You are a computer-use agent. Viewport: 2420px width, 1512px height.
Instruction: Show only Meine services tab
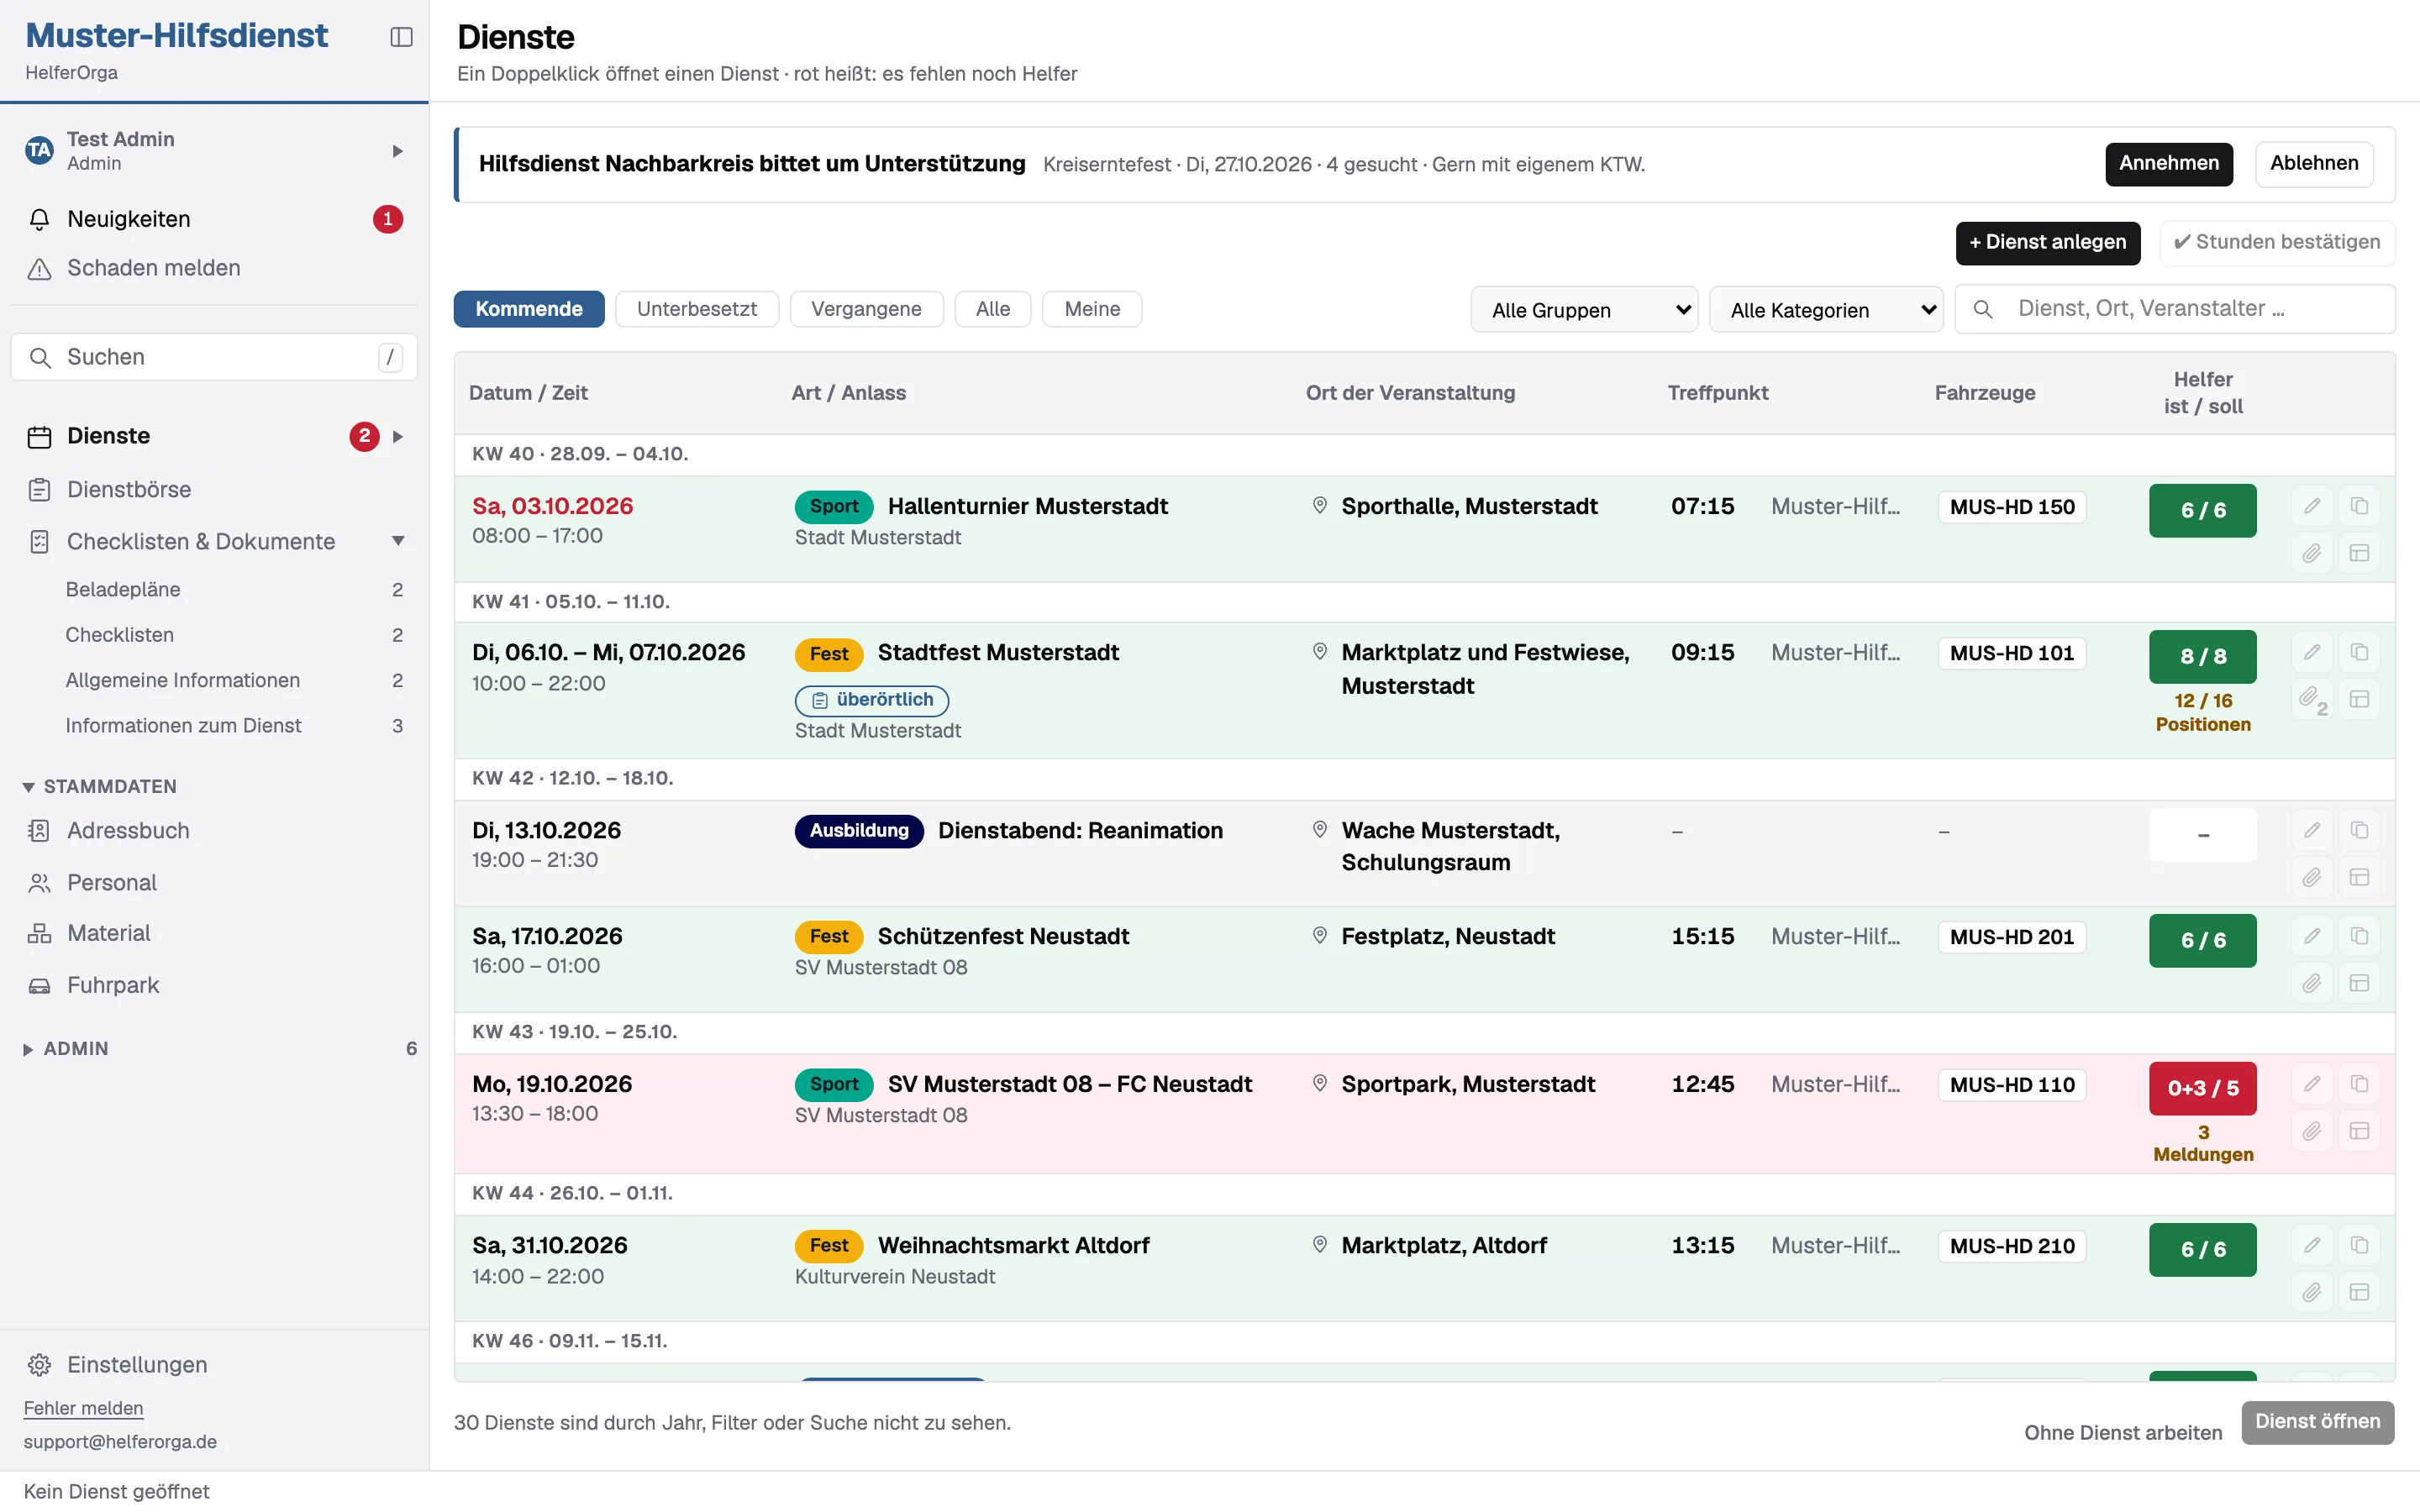click(1092, 309)
